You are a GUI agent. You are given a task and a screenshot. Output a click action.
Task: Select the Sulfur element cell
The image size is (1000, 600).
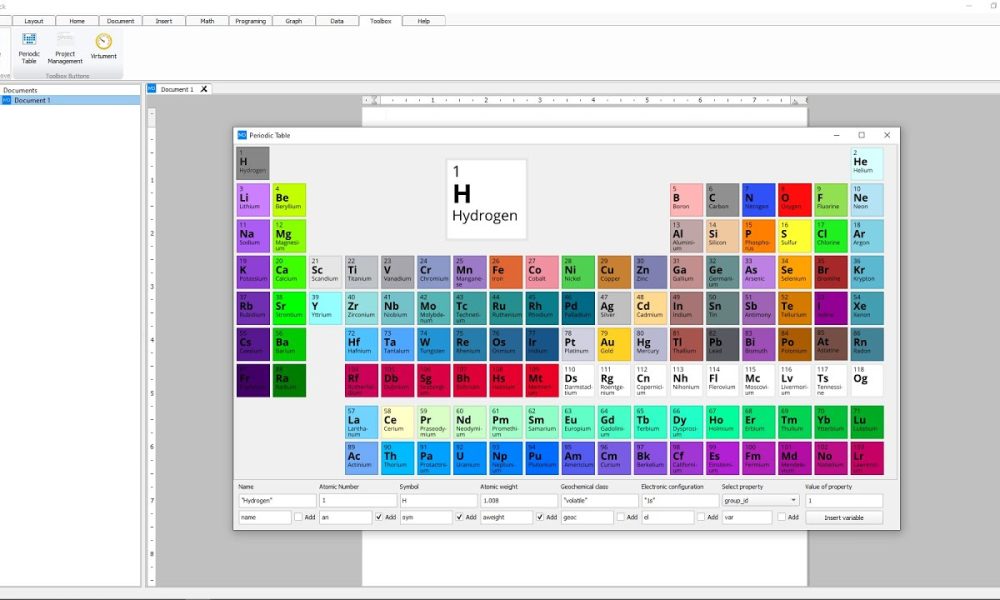pyautogui.click(x=795, y=236)
